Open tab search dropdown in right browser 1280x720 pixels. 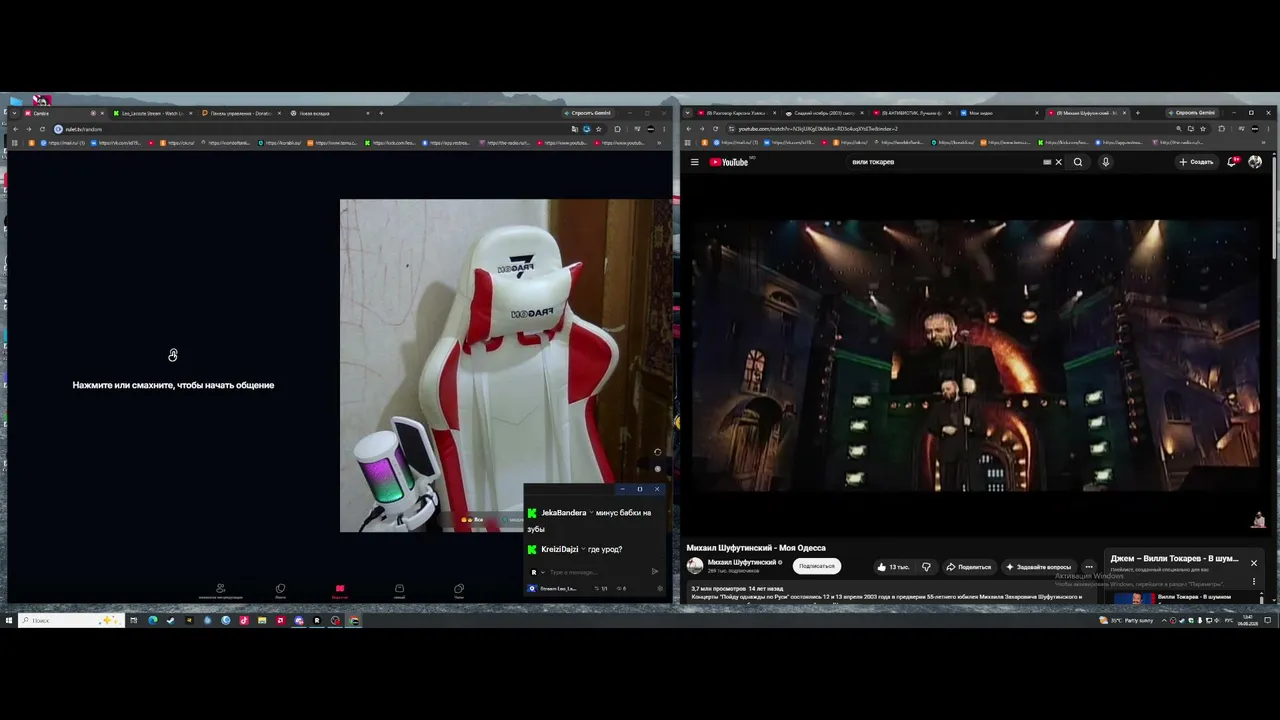click(688, 113)
